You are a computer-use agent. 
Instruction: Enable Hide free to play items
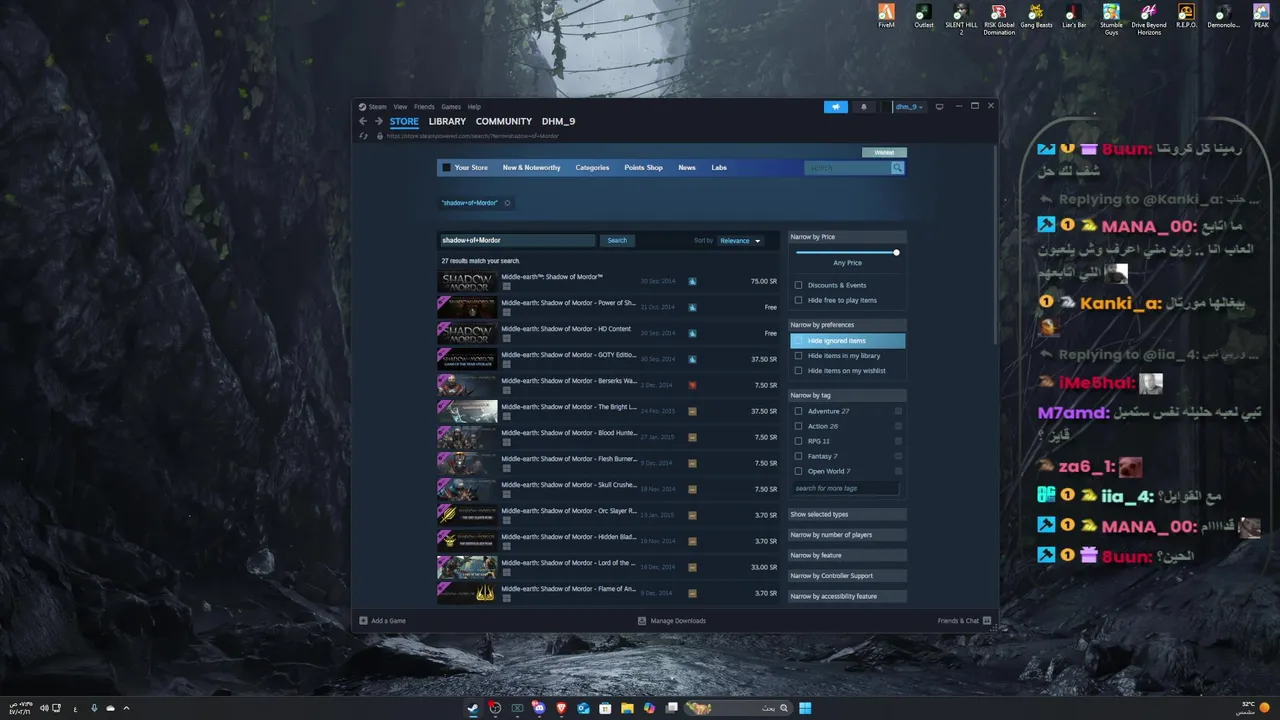pyautogui.click(x=798, y=300)
